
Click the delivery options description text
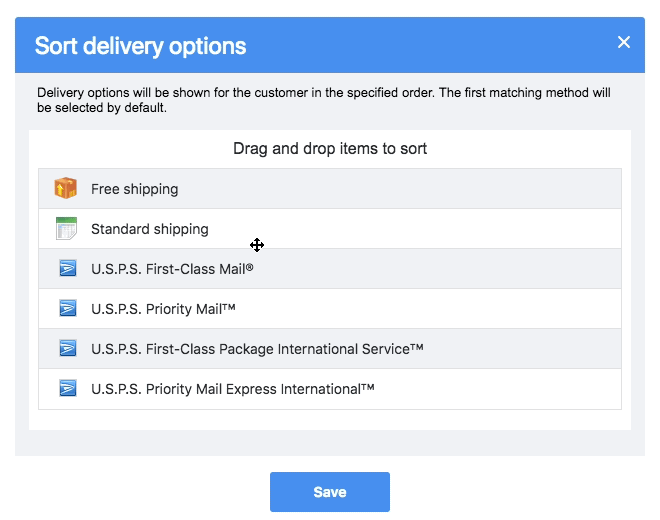coord(323,100)
